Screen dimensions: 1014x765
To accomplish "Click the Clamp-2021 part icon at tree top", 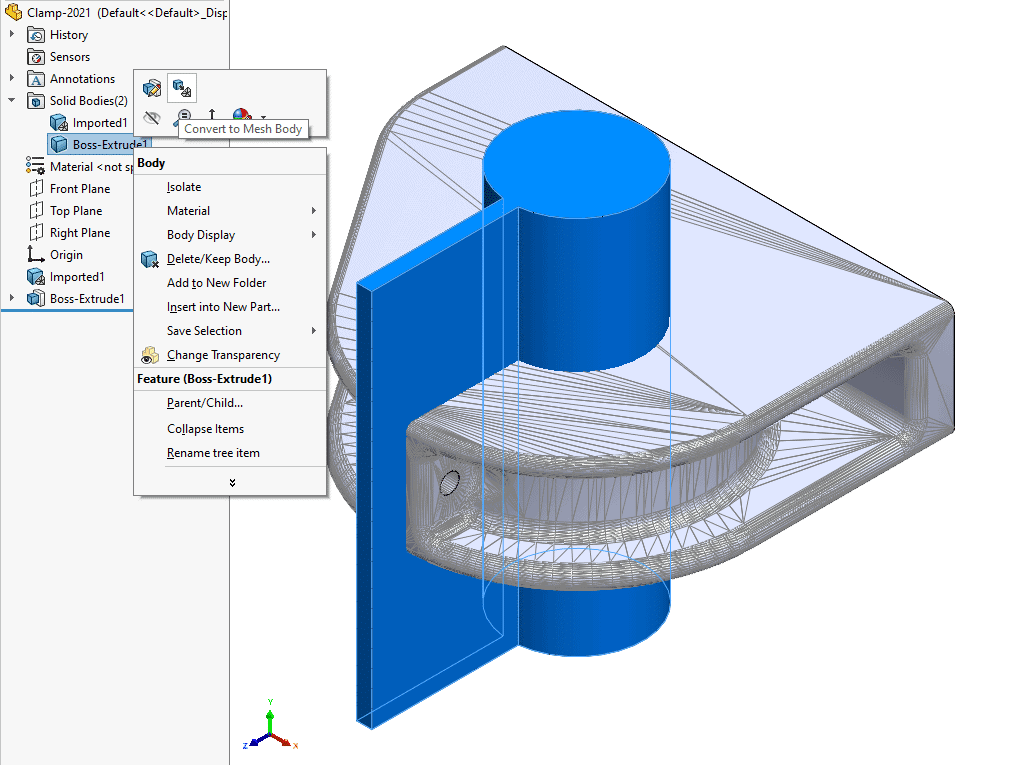I will pos(15,12).
